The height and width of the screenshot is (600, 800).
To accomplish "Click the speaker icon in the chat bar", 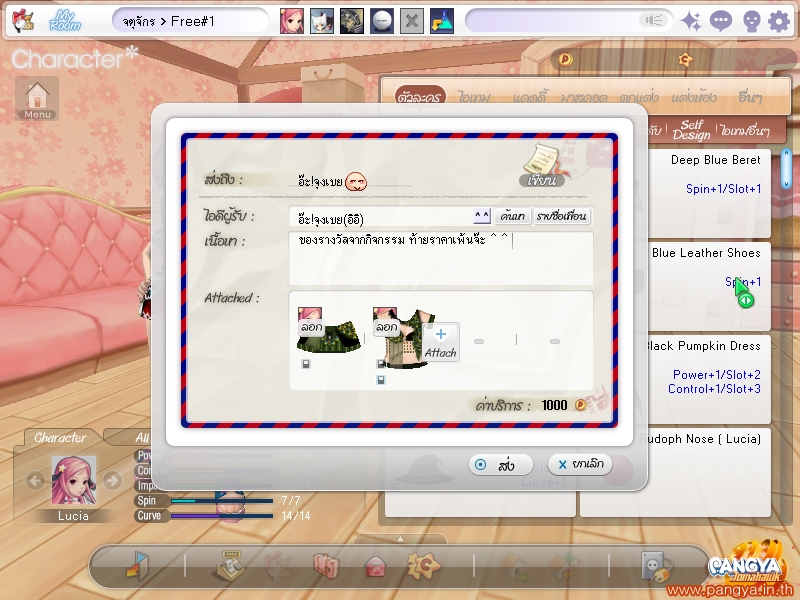I will (653, 20).
